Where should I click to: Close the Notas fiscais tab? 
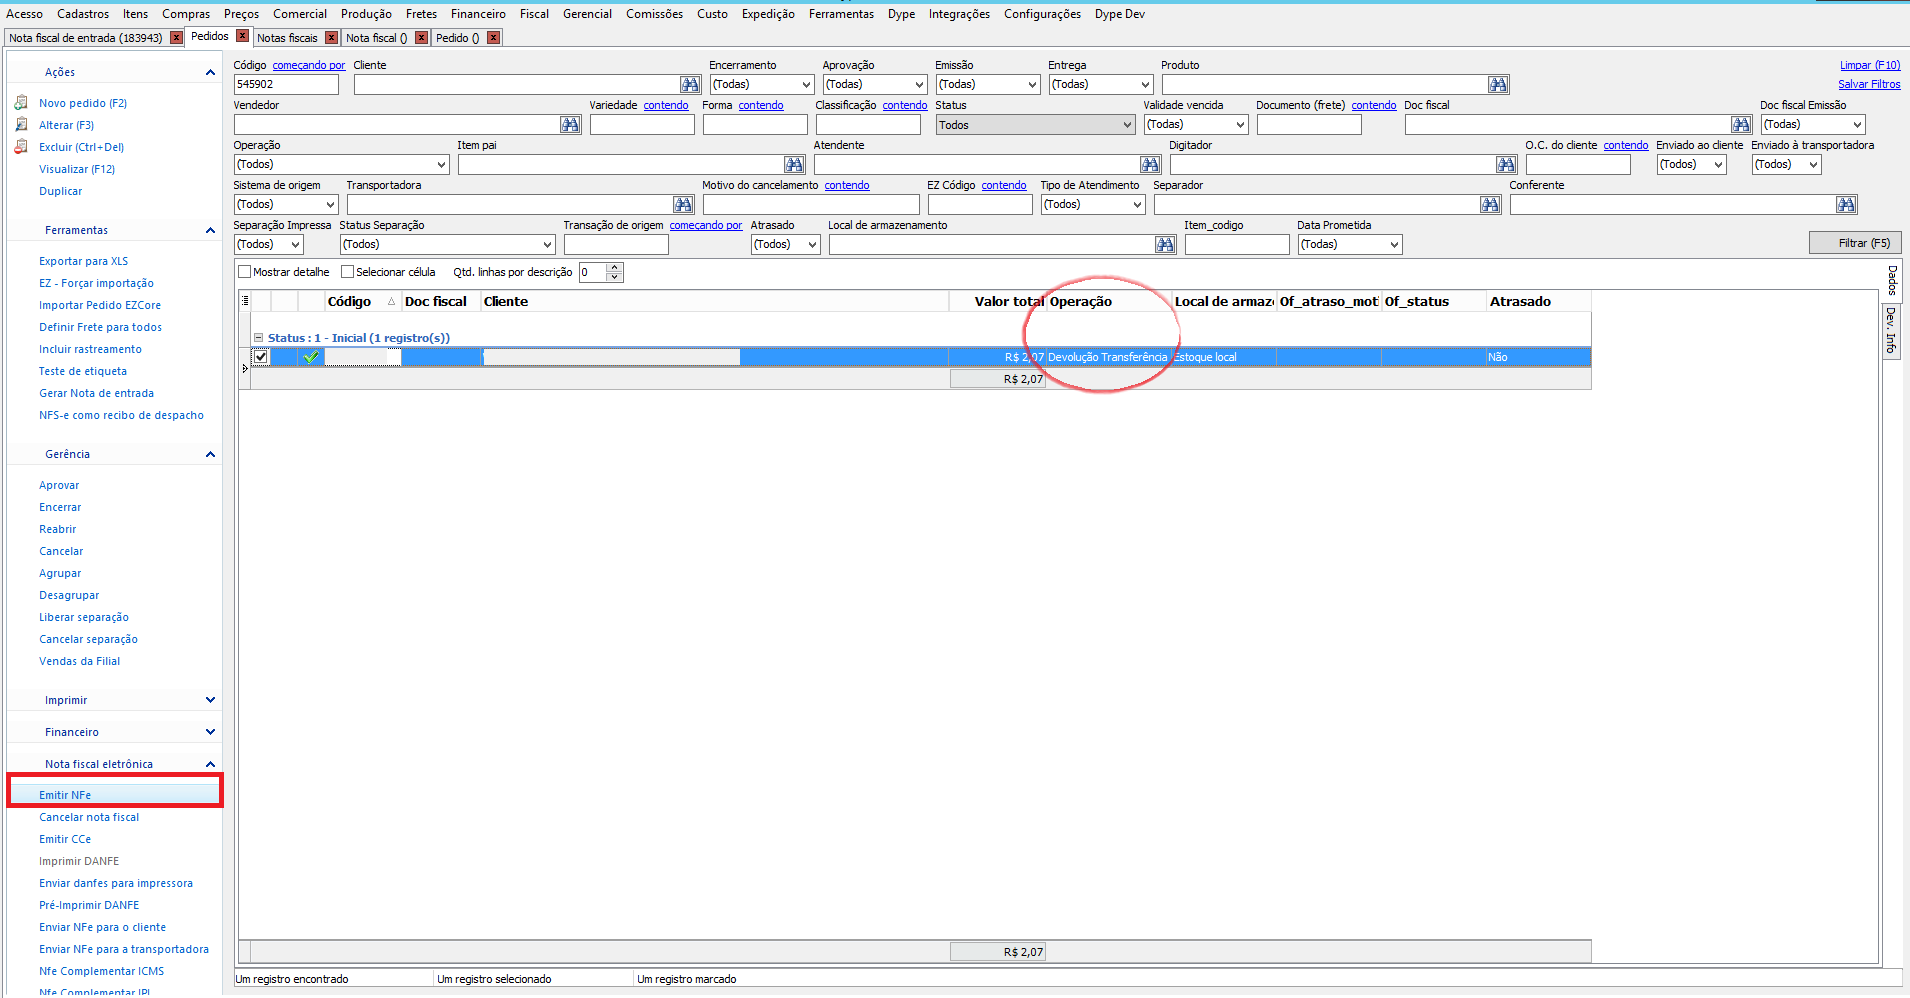click(331, 38)
